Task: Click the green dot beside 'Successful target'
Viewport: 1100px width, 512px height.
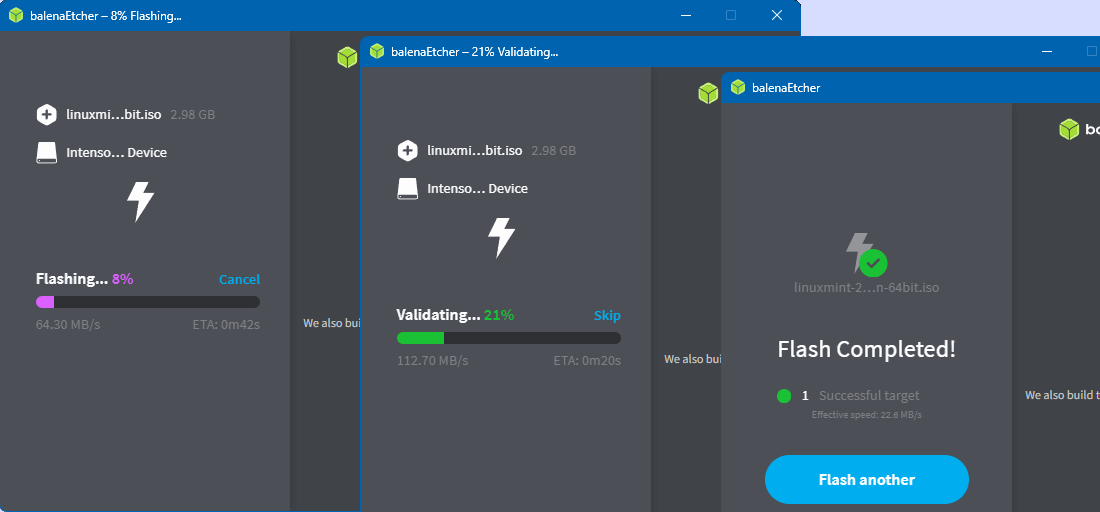Action: pyautogui.click(x=784, y=396)
